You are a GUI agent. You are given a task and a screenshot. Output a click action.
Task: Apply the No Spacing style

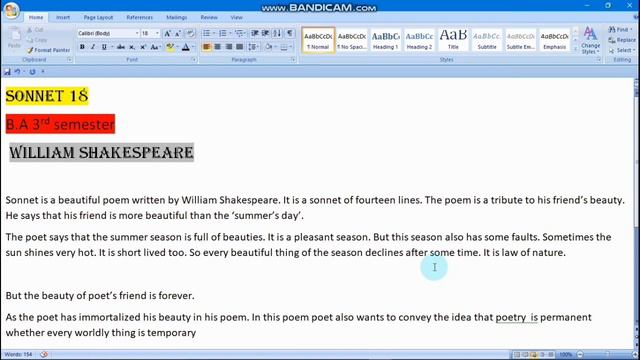click(x=352, y=40)
